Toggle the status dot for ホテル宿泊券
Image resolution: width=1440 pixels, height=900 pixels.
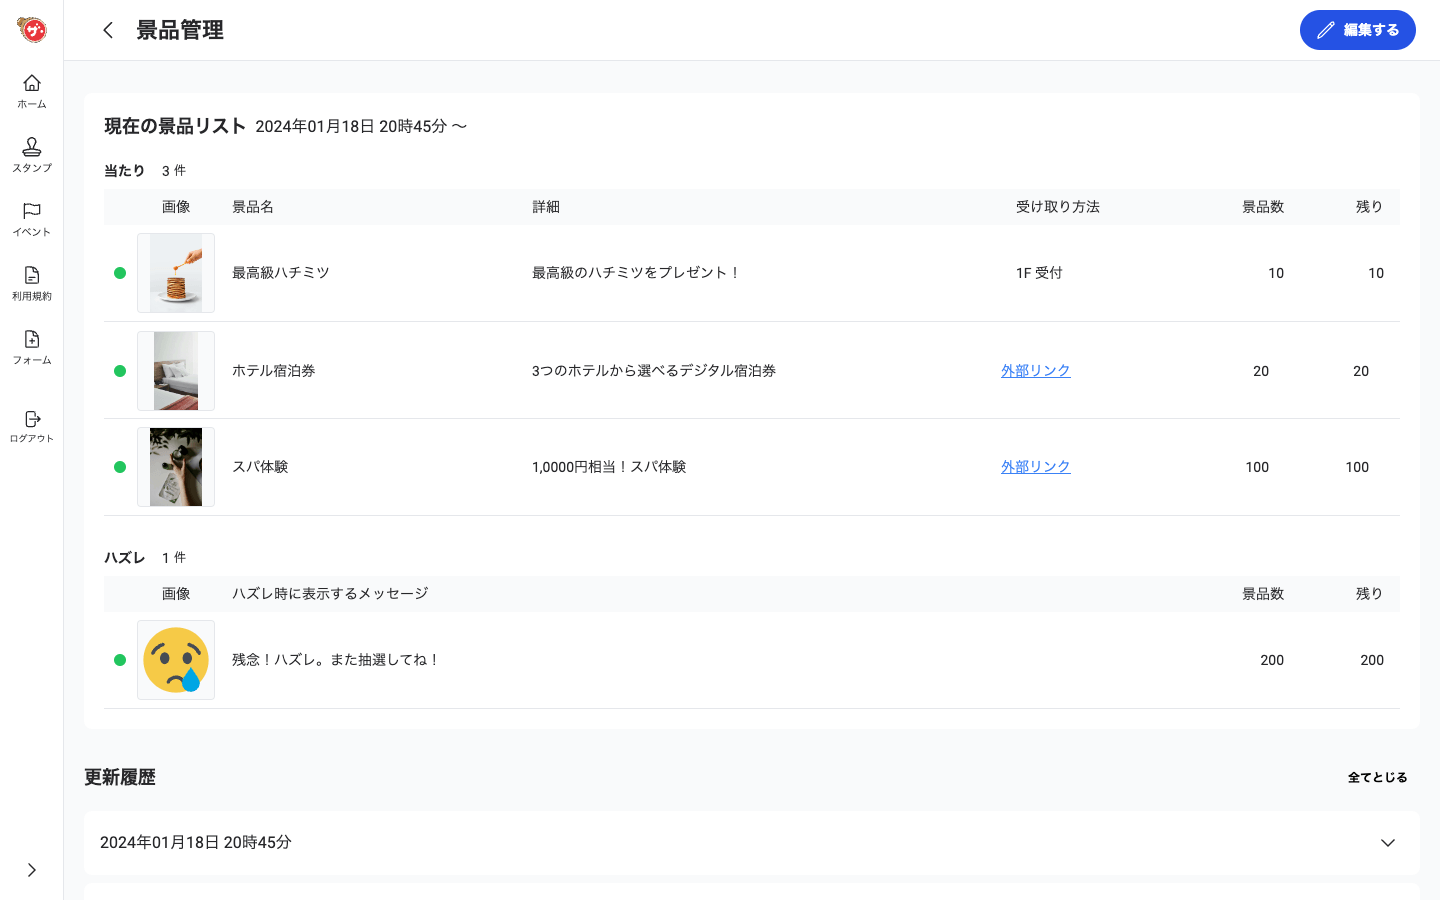(120, 371)
